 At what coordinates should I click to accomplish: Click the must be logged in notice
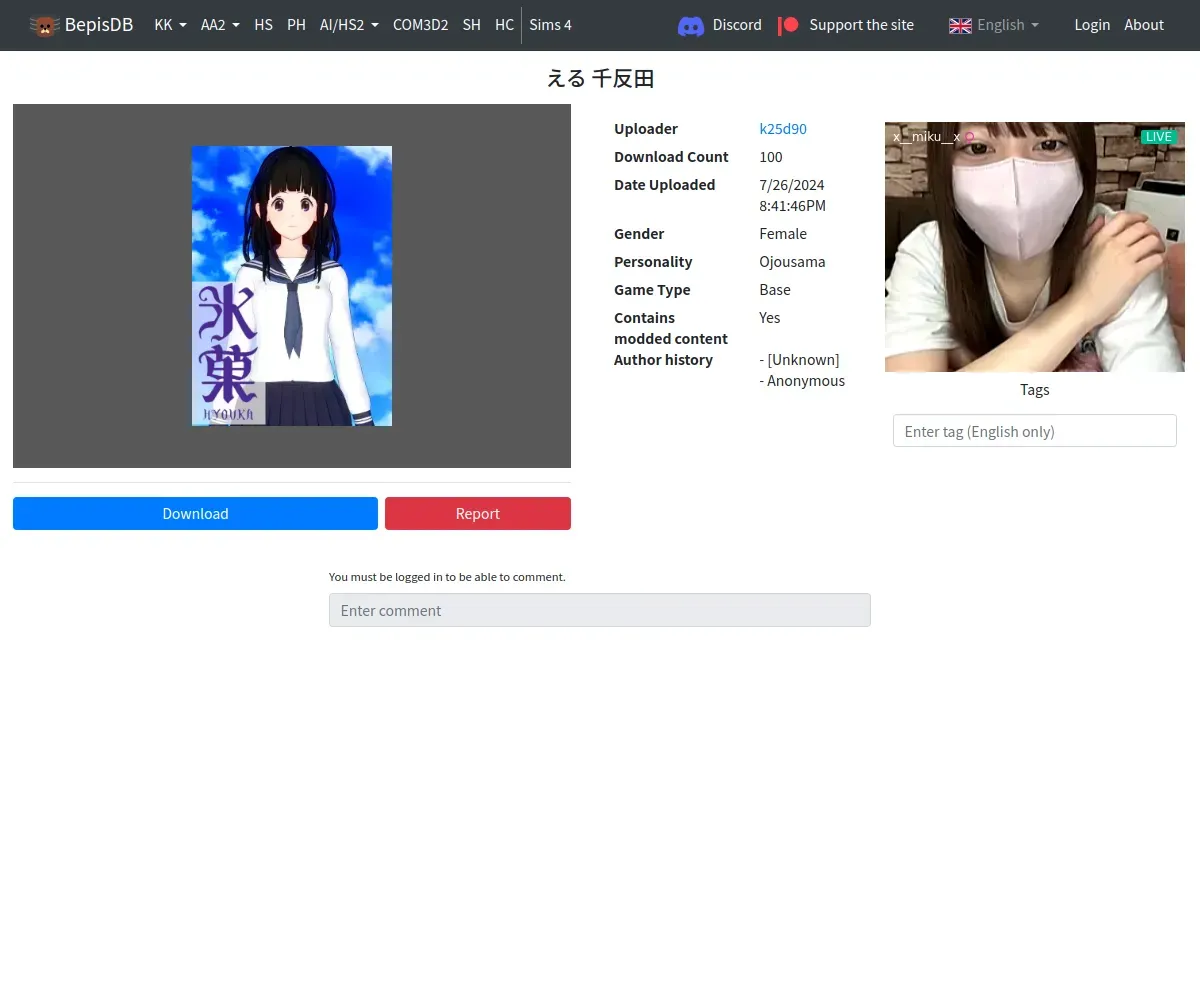click(447, 577)
